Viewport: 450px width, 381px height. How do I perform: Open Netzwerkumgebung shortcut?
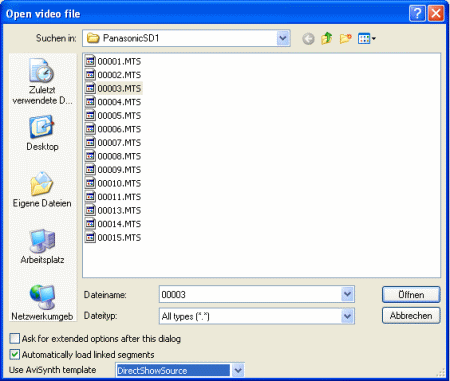pyautogui.click(x=42, y=303)
